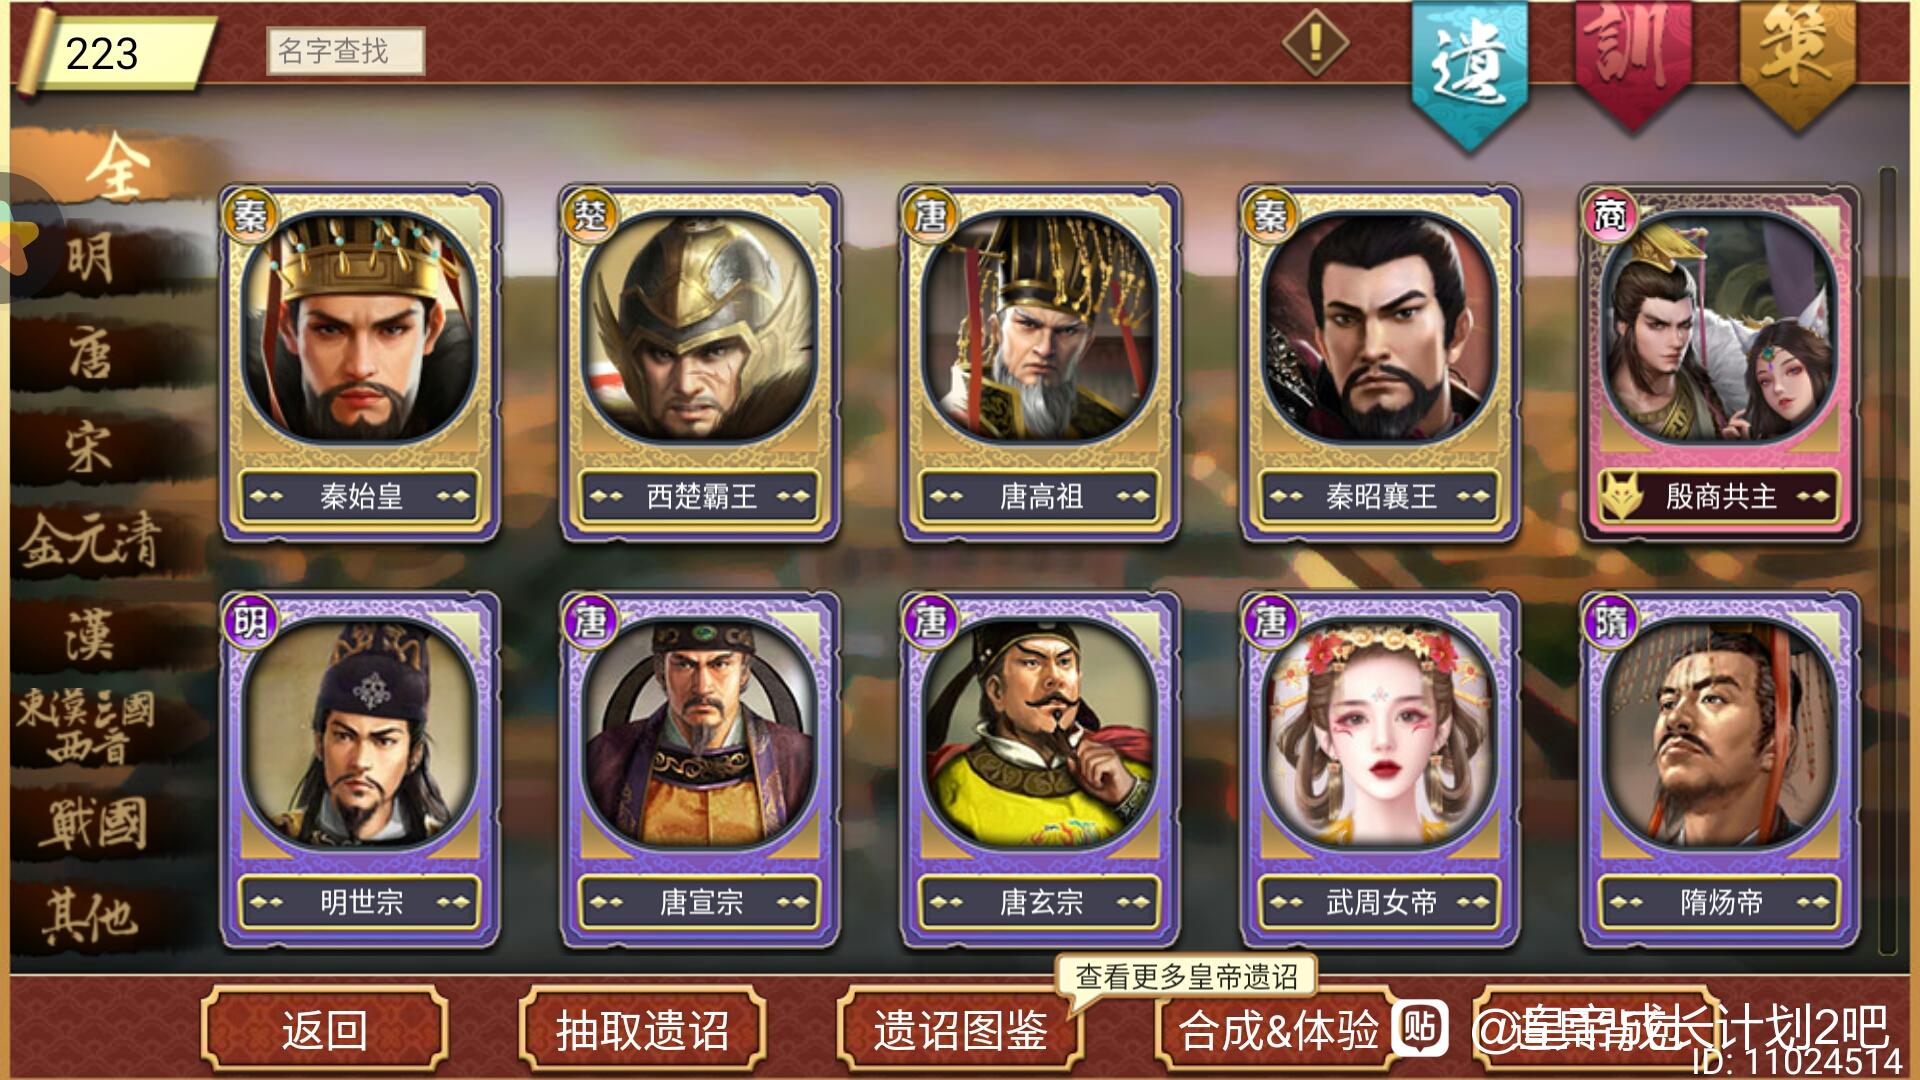This screenshot has height=1080, width=1920.
Task: Click the 返回 back button
Action: pos(324,1030)
